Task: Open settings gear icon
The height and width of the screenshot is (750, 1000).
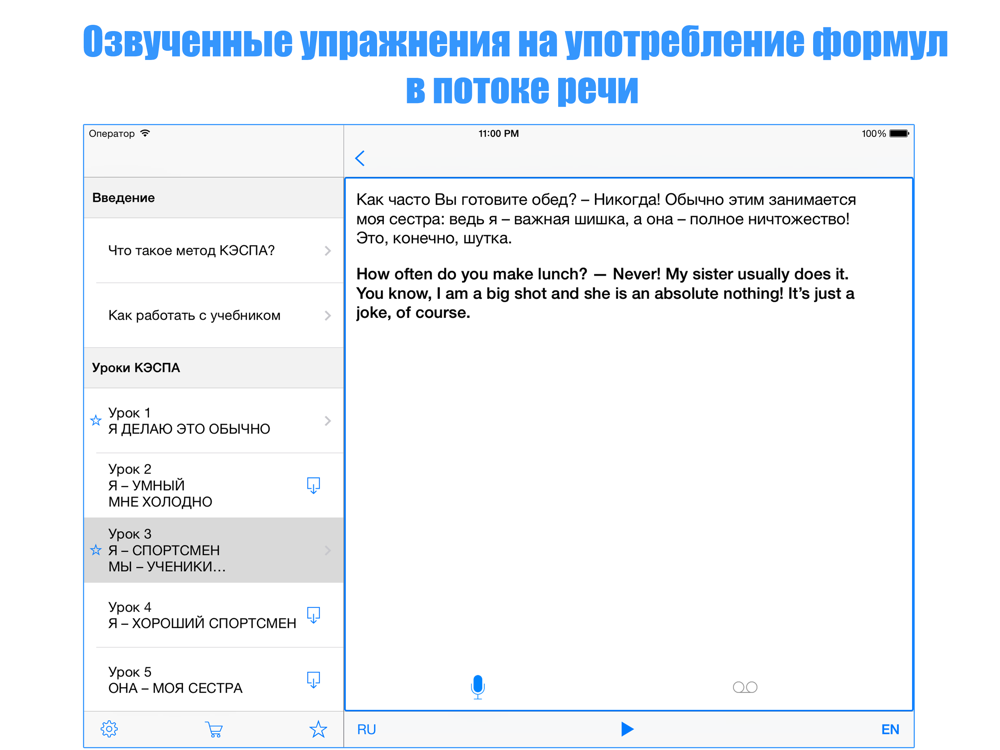Action: pyautogui.click(x=109, y=729)
